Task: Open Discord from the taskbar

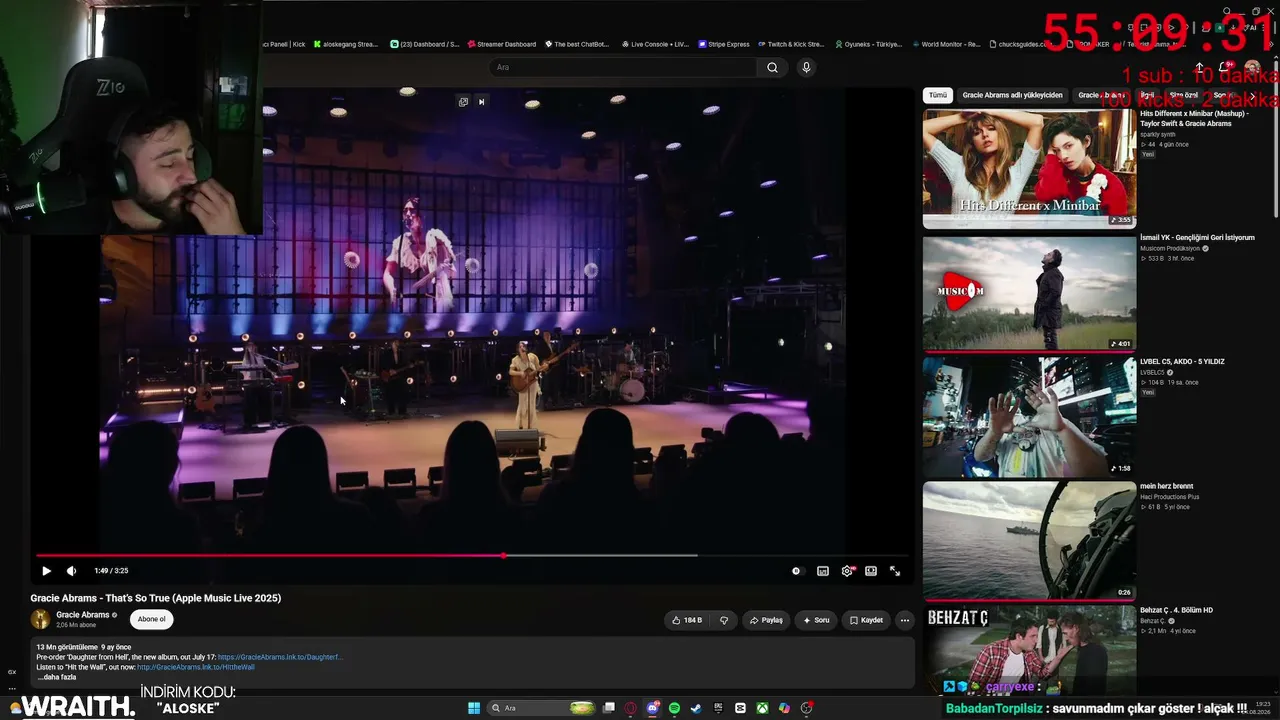Action: coord(652,708)
